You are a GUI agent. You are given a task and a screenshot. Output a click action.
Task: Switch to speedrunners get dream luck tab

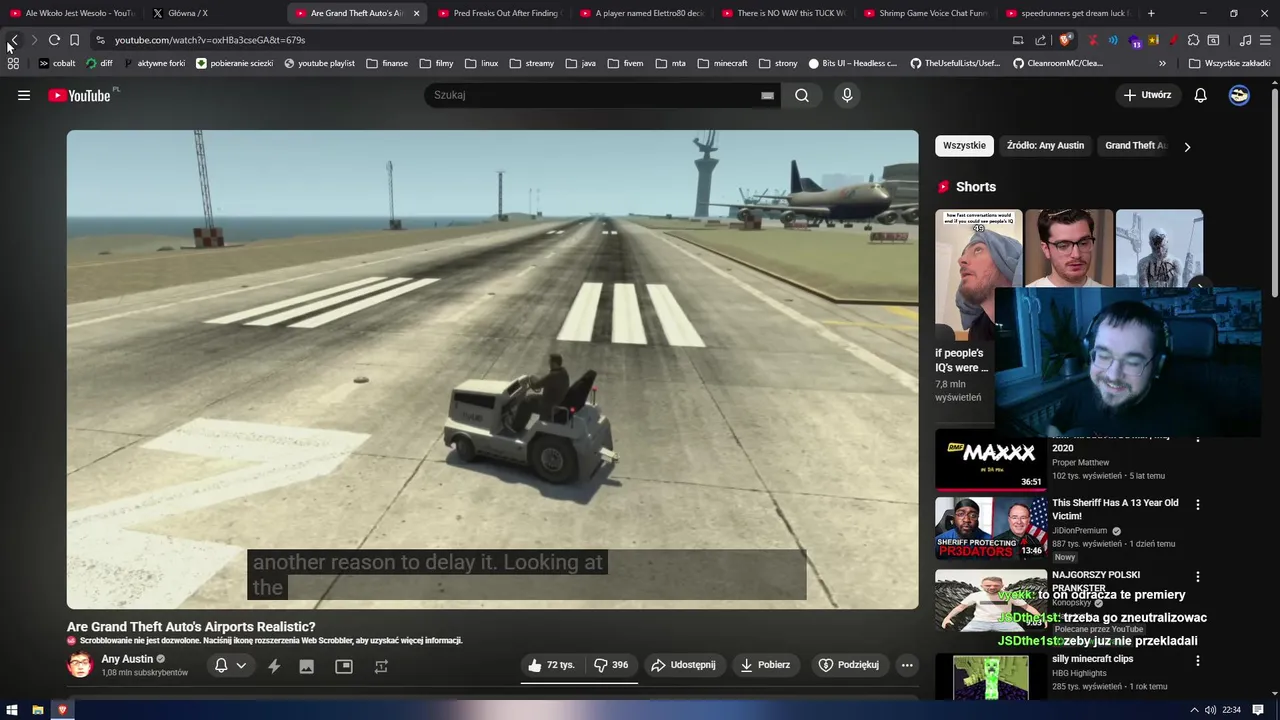(x=1068, y=13)
